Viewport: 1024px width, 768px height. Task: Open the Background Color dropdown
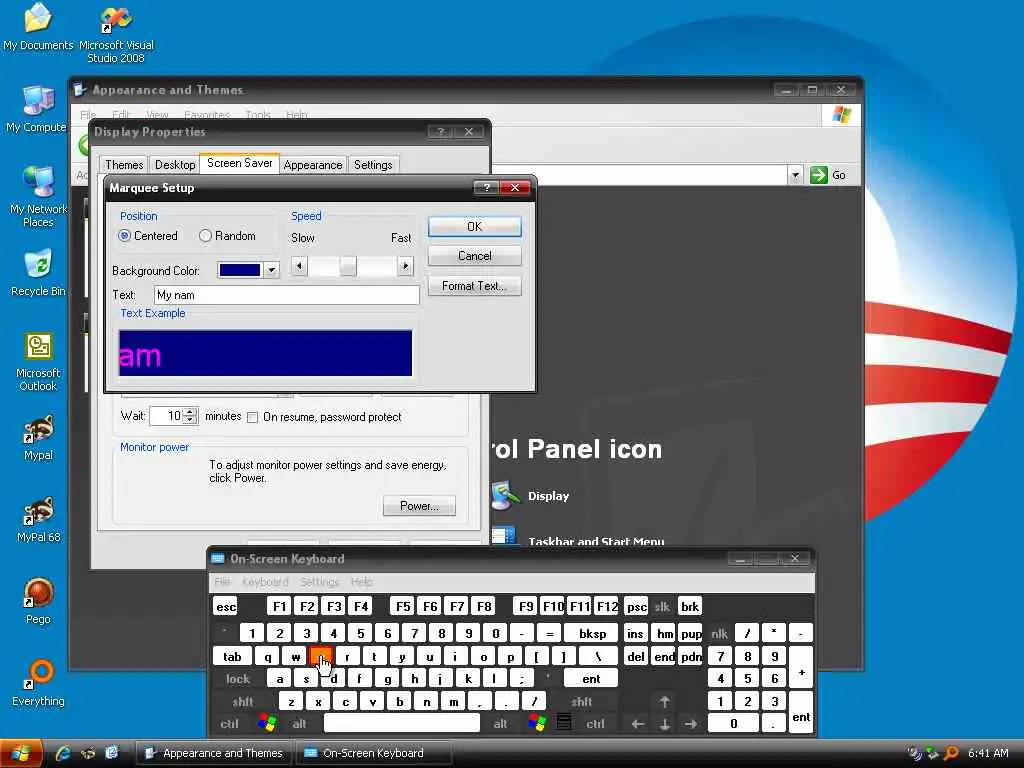pos(272,270)
